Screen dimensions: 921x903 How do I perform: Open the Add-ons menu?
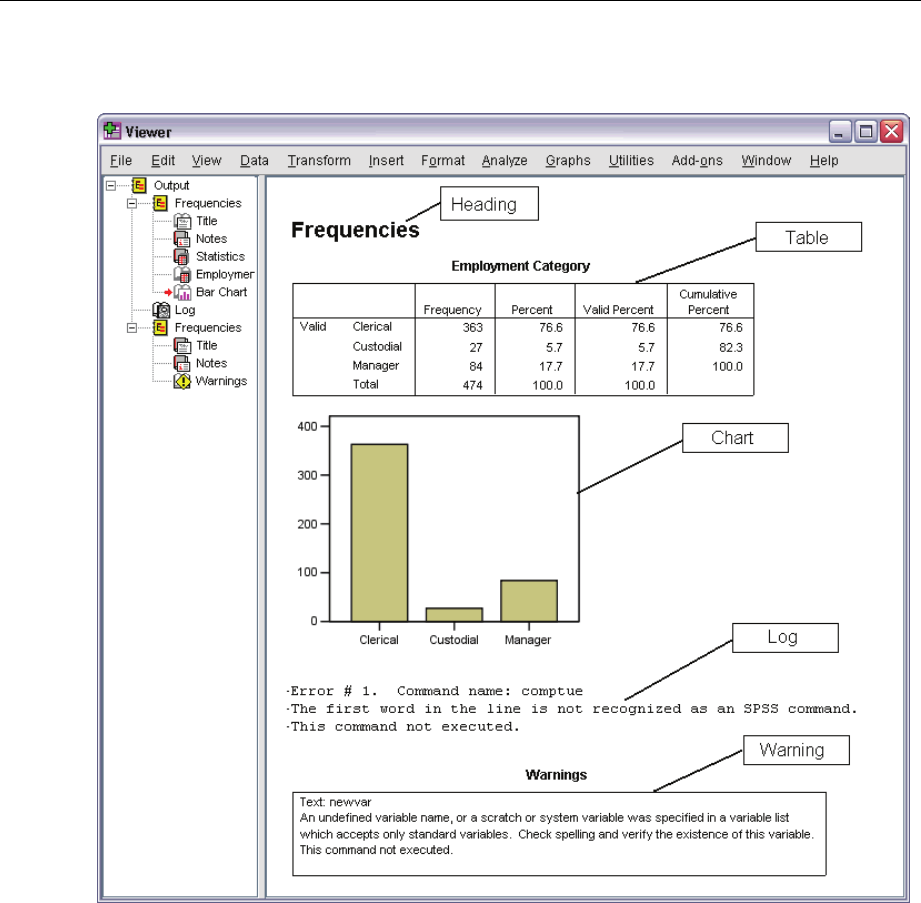click(697, 160)
